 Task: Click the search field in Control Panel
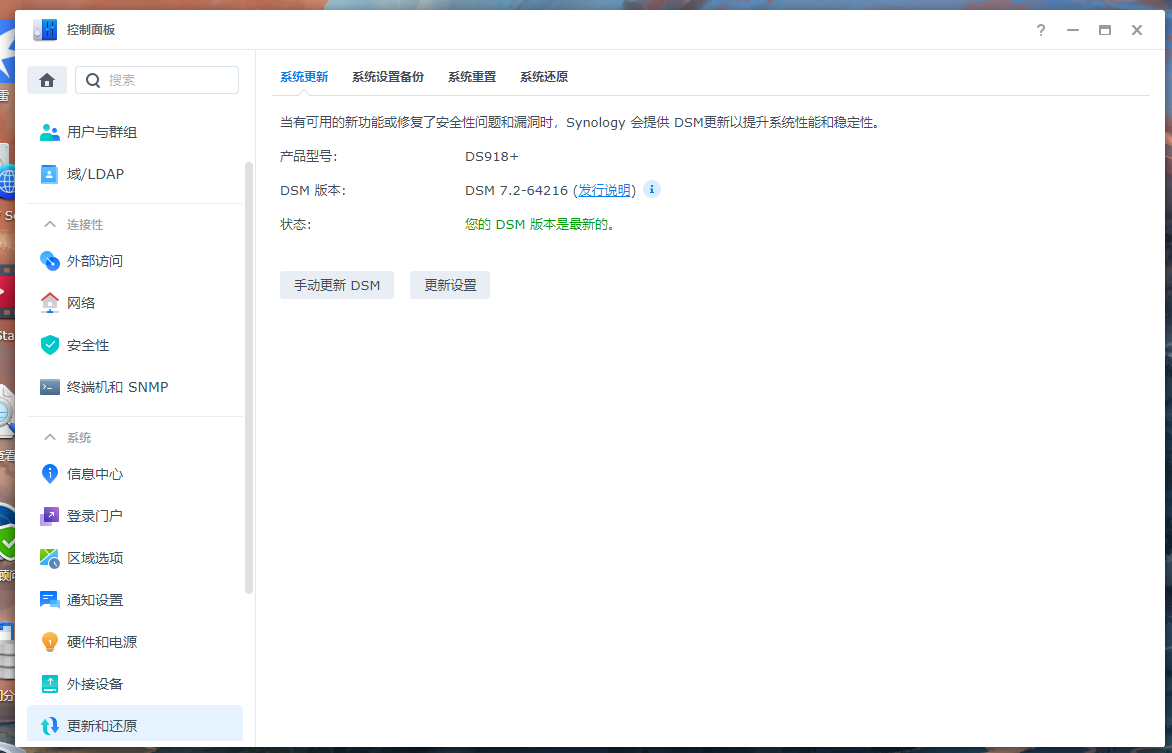tap(157, 80)
